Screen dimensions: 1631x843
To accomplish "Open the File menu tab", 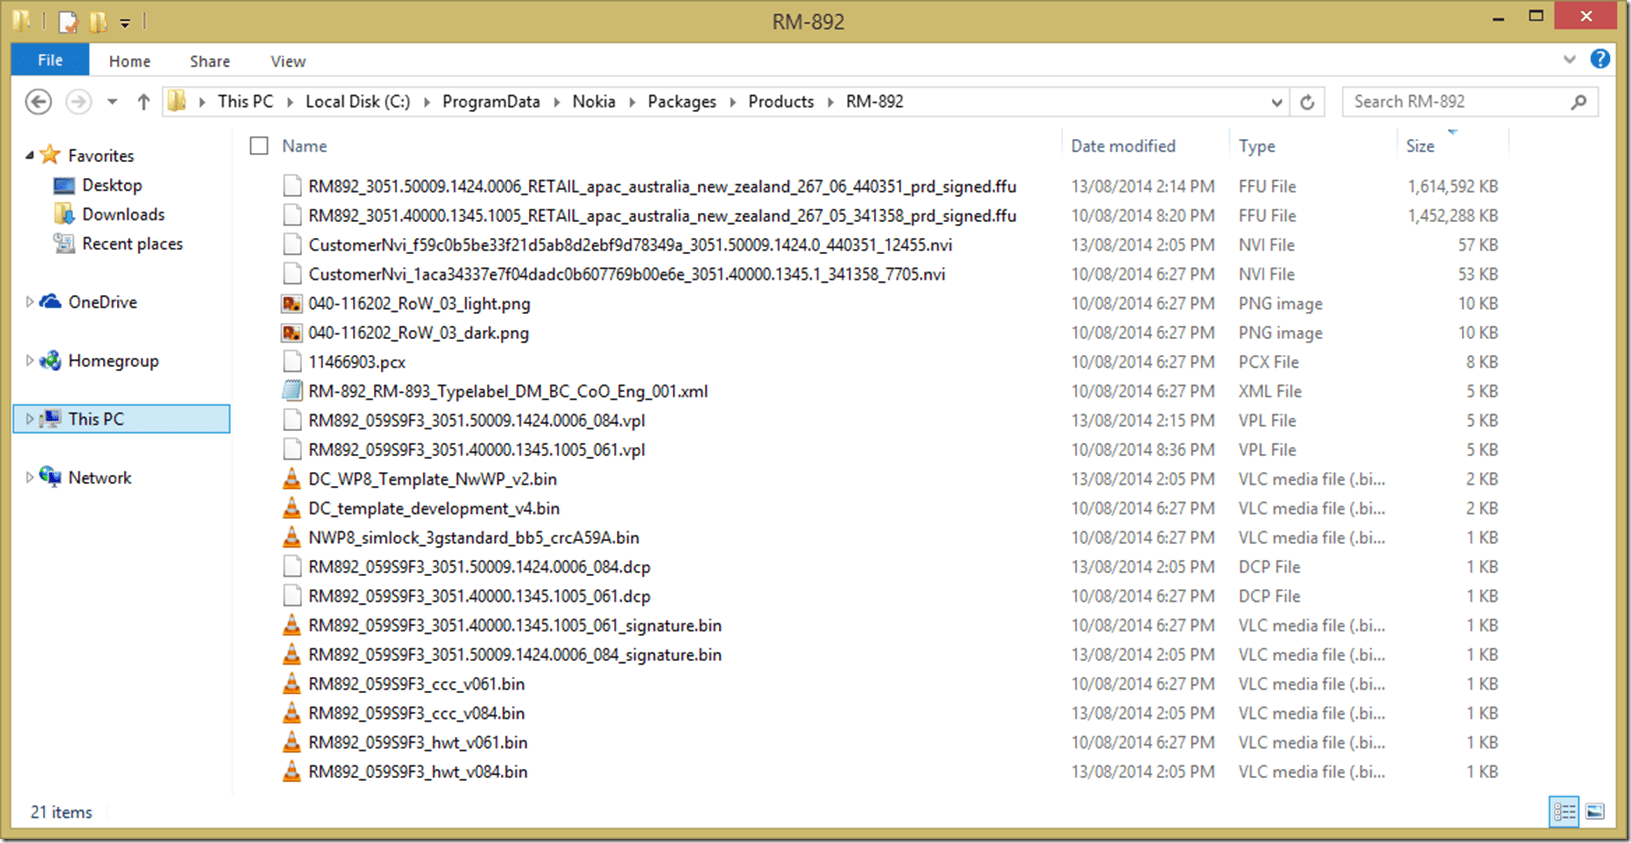I will (50, 61).
